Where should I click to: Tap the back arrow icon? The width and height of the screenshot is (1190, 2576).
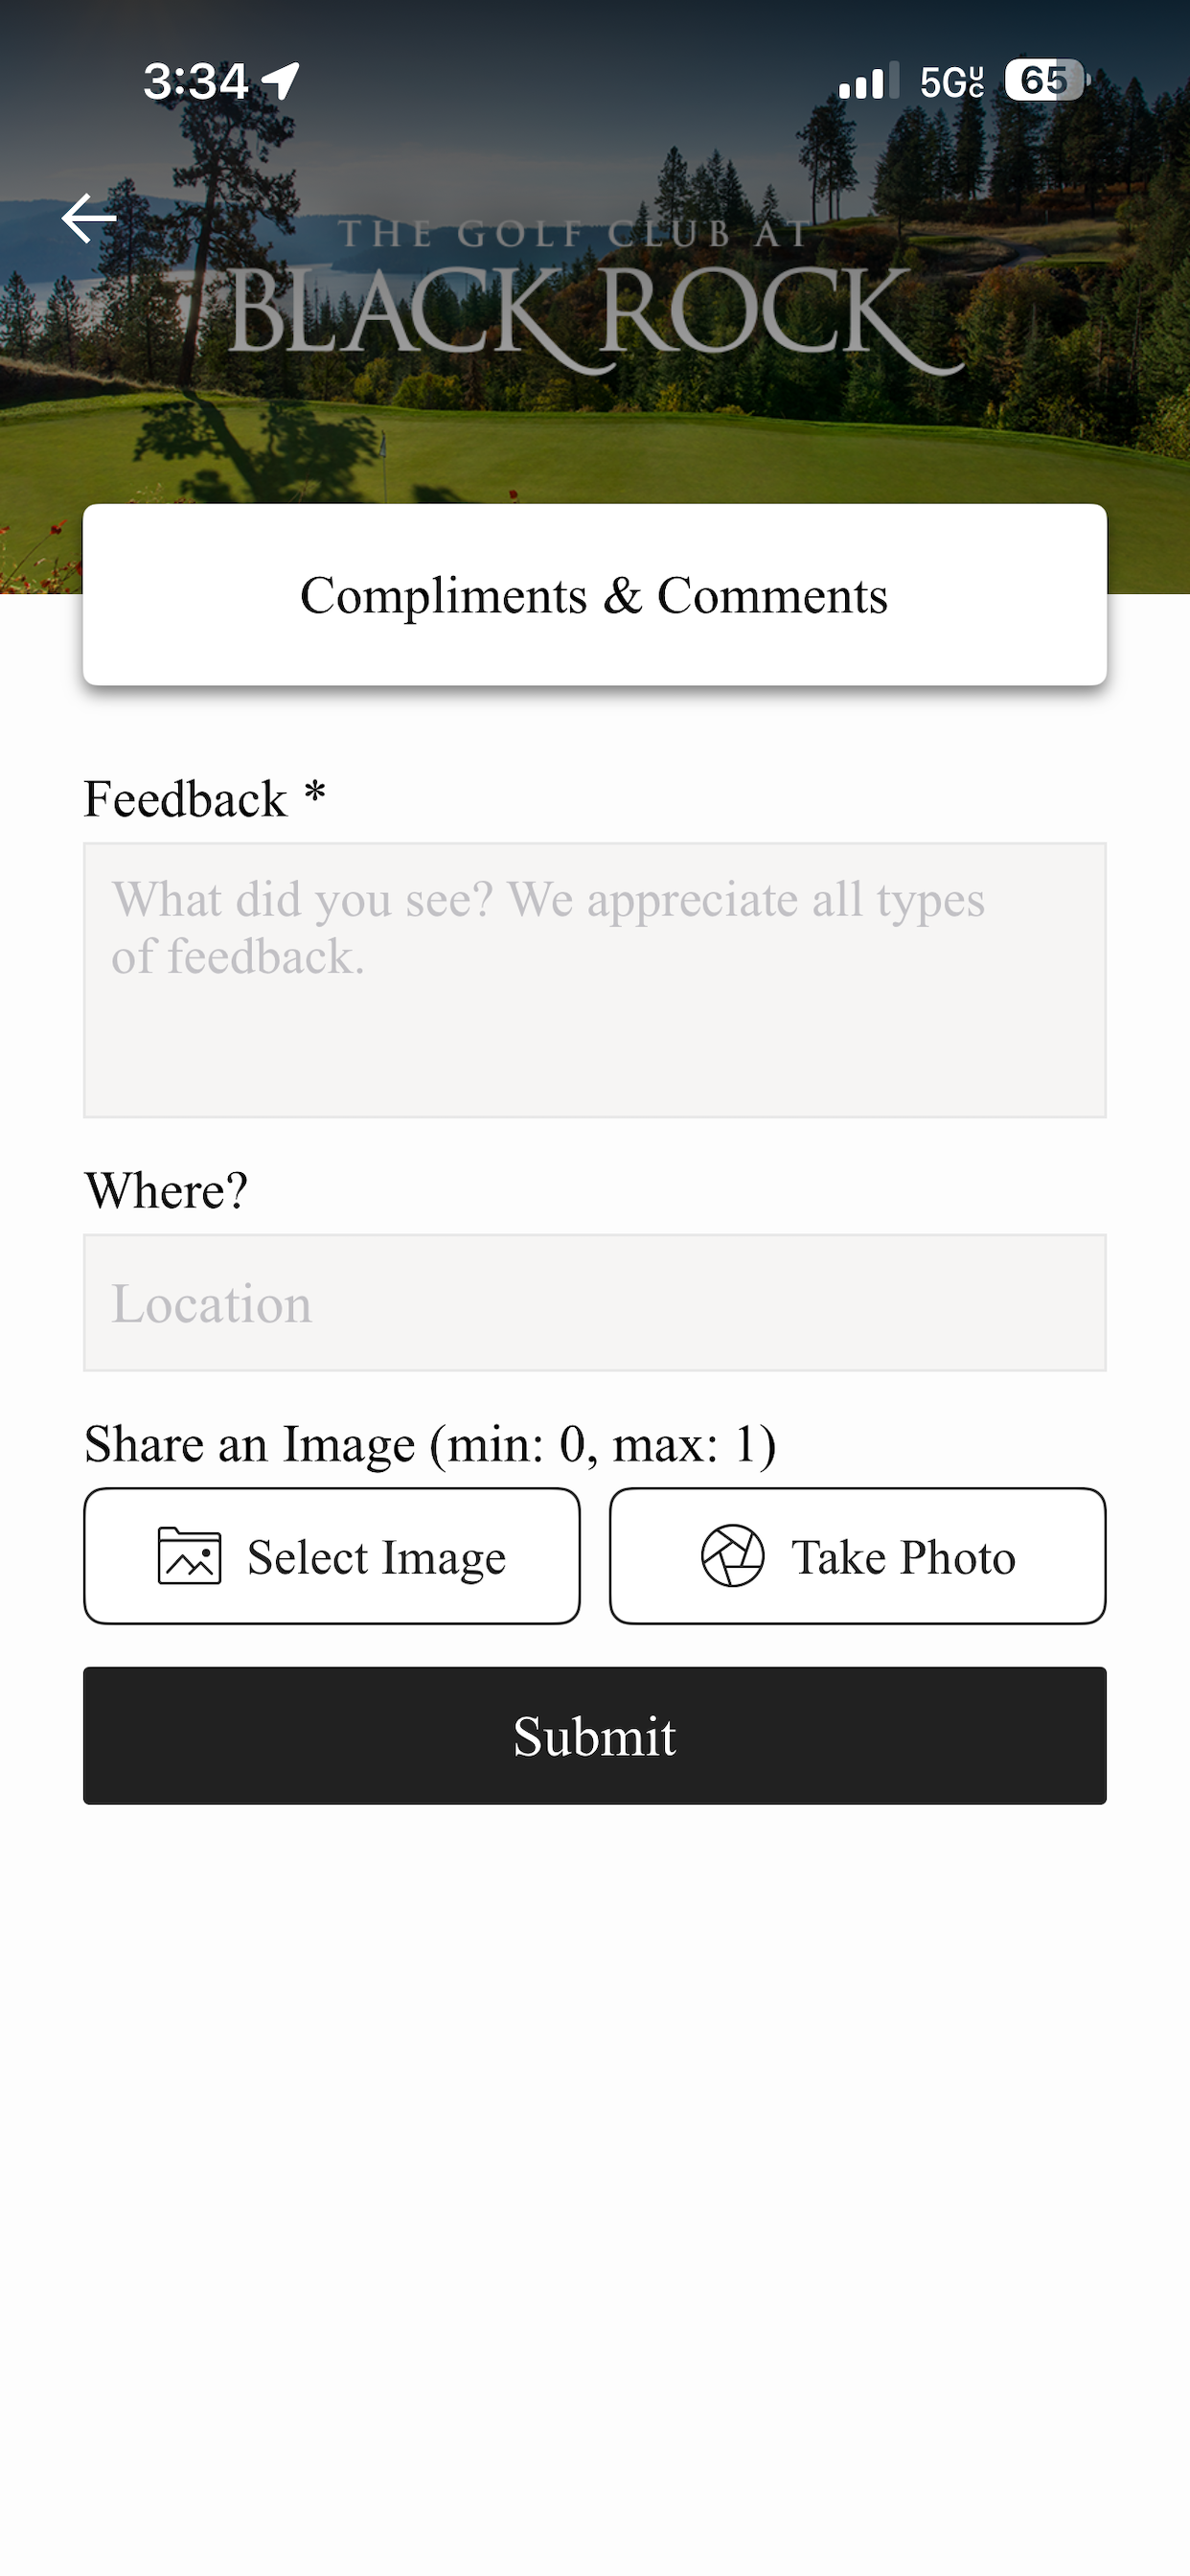(89, 218)
